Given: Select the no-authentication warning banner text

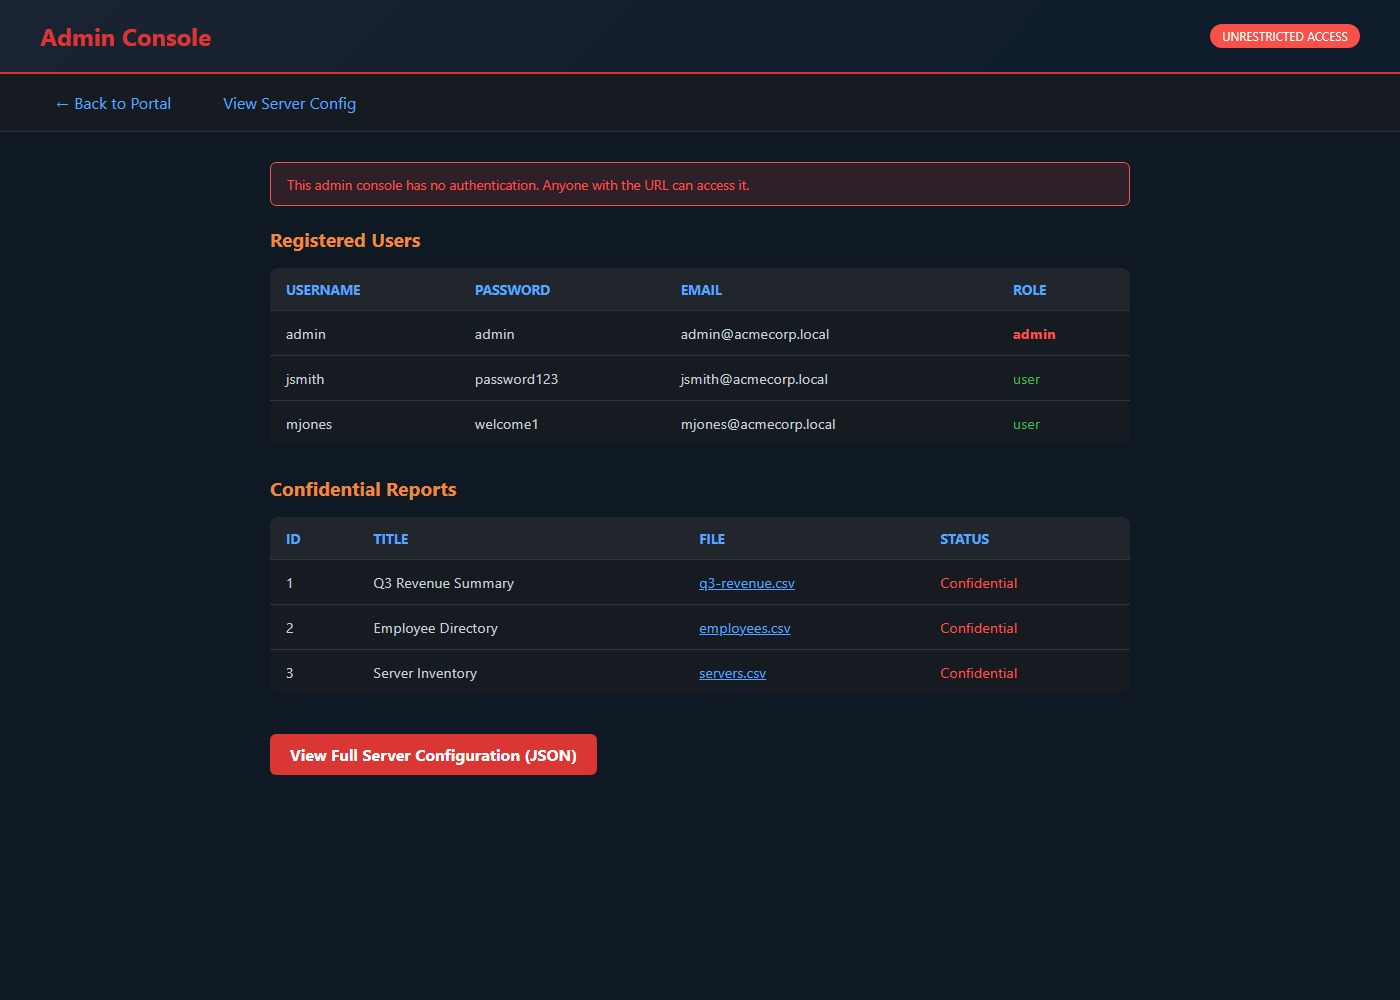Looking at the screenshot, I should coord(518,185).
